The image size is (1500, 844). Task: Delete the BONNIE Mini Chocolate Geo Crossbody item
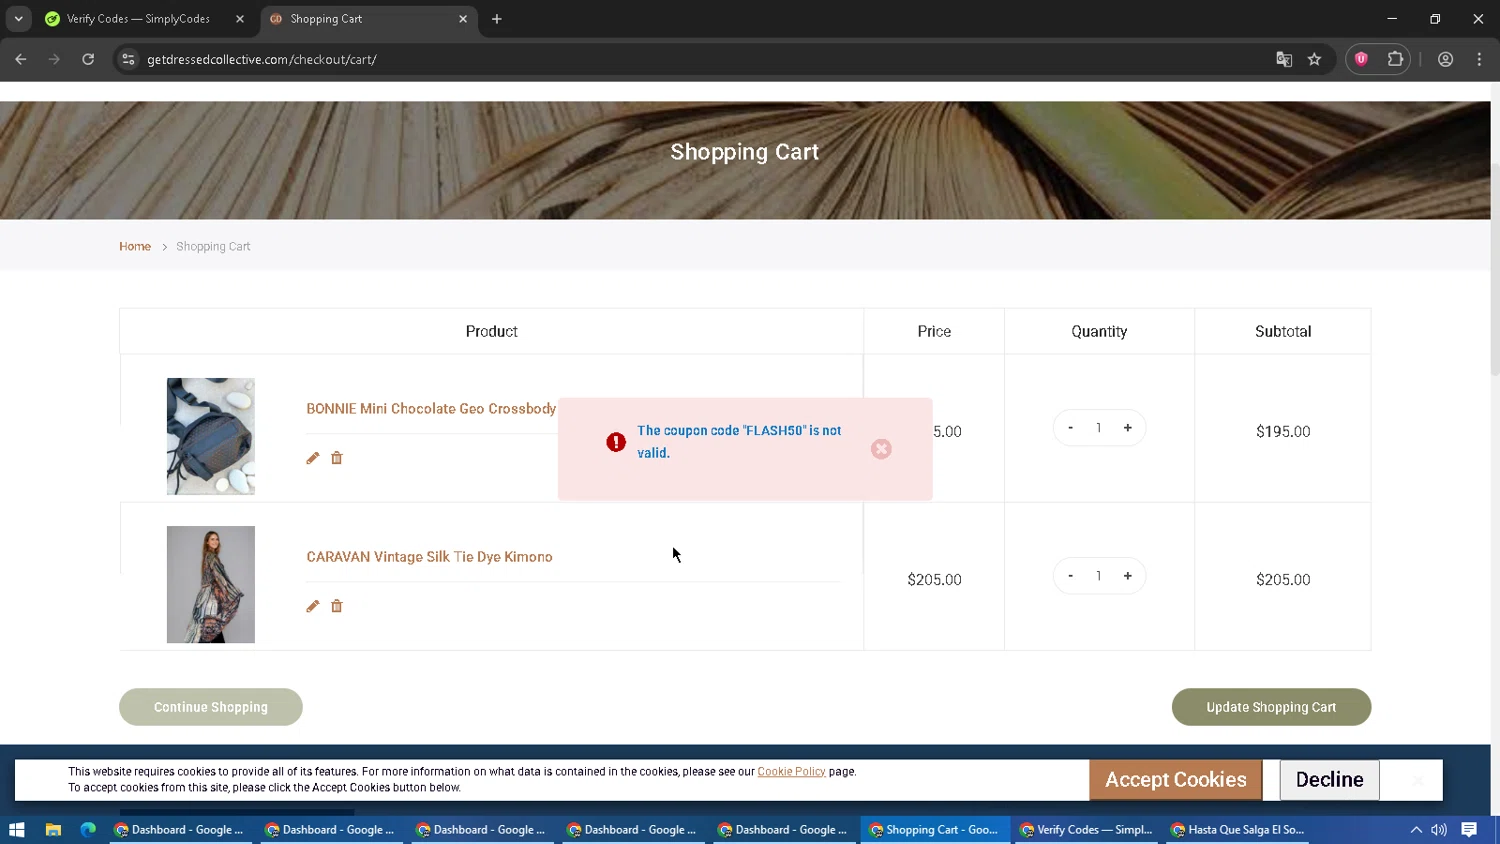[x=337, y=458]
